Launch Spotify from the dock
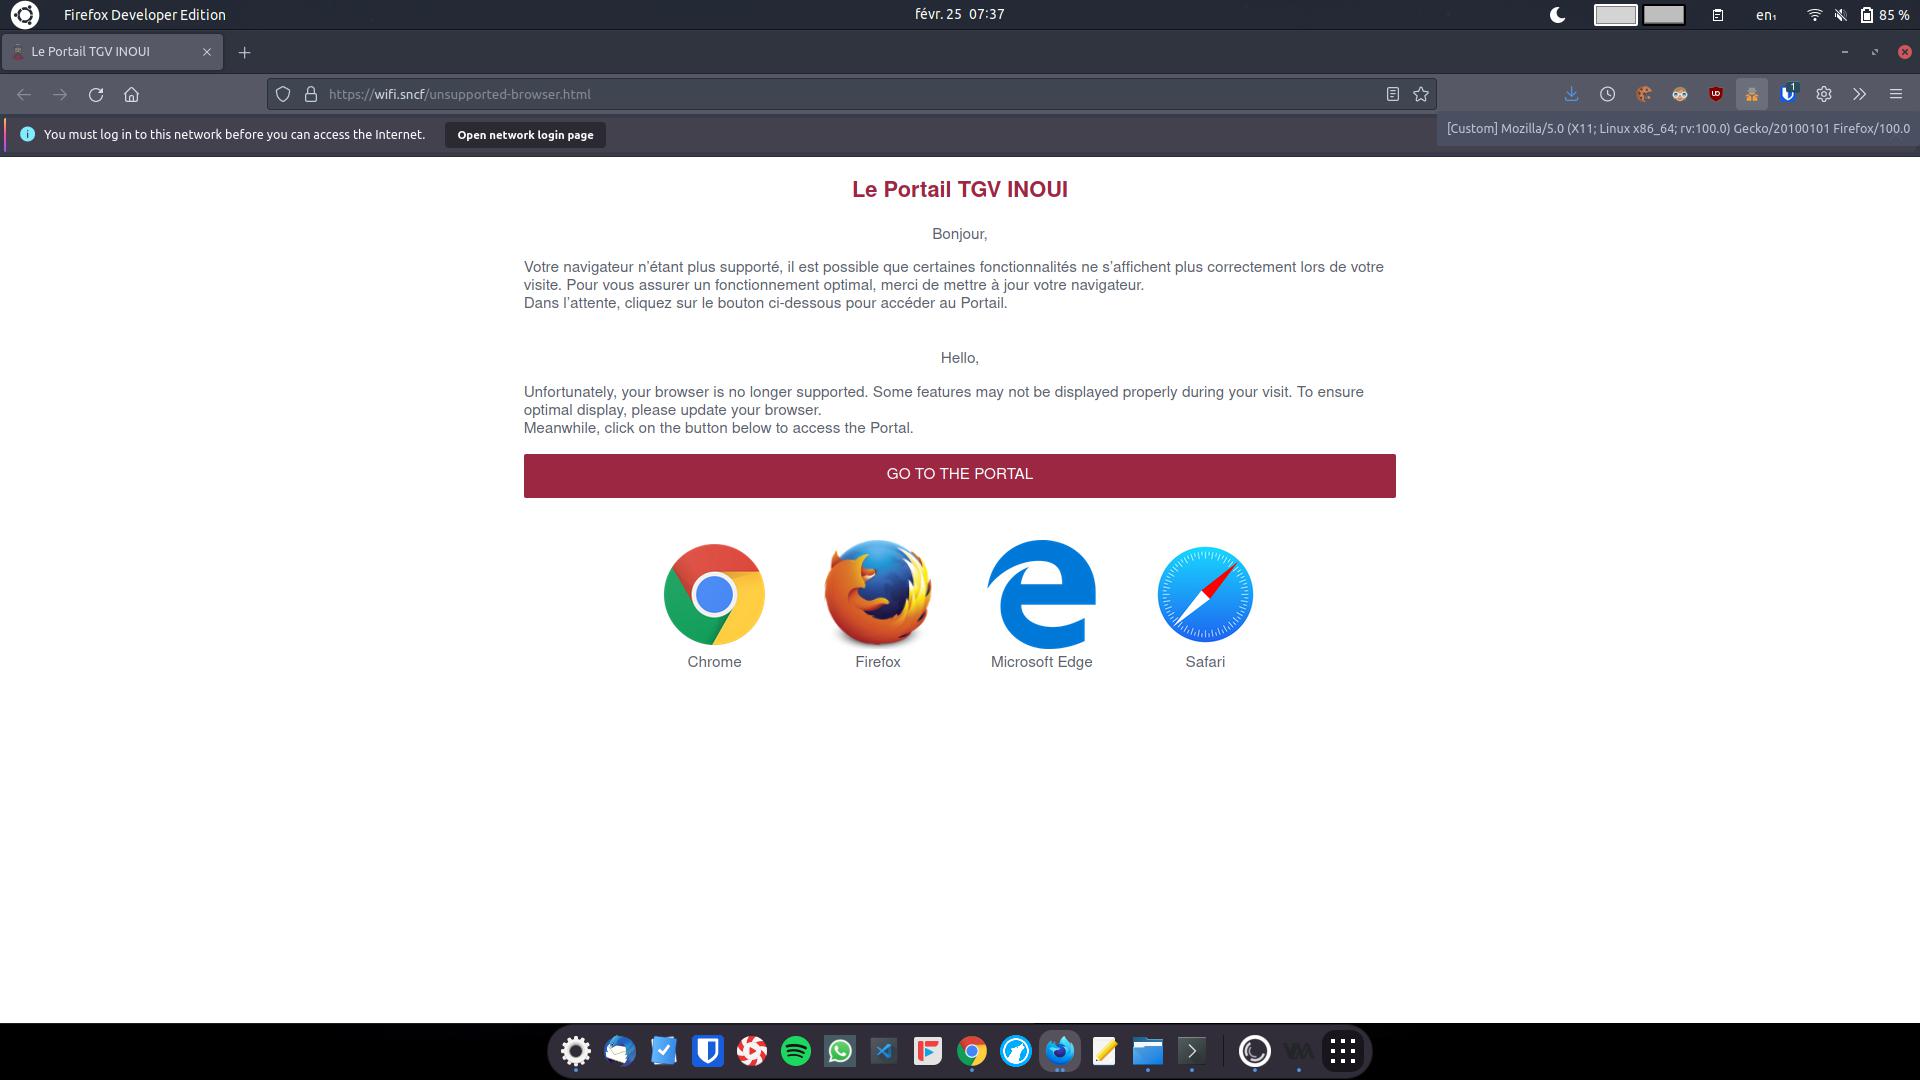 pos(796,1051)
